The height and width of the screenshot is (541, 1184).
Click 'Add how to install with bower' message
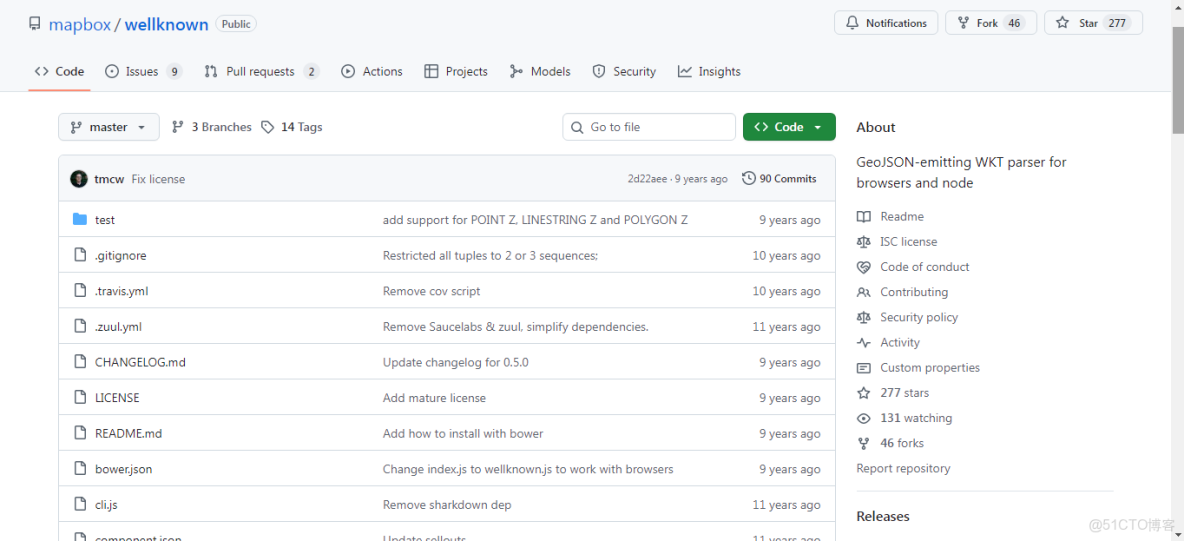[463, 433]
